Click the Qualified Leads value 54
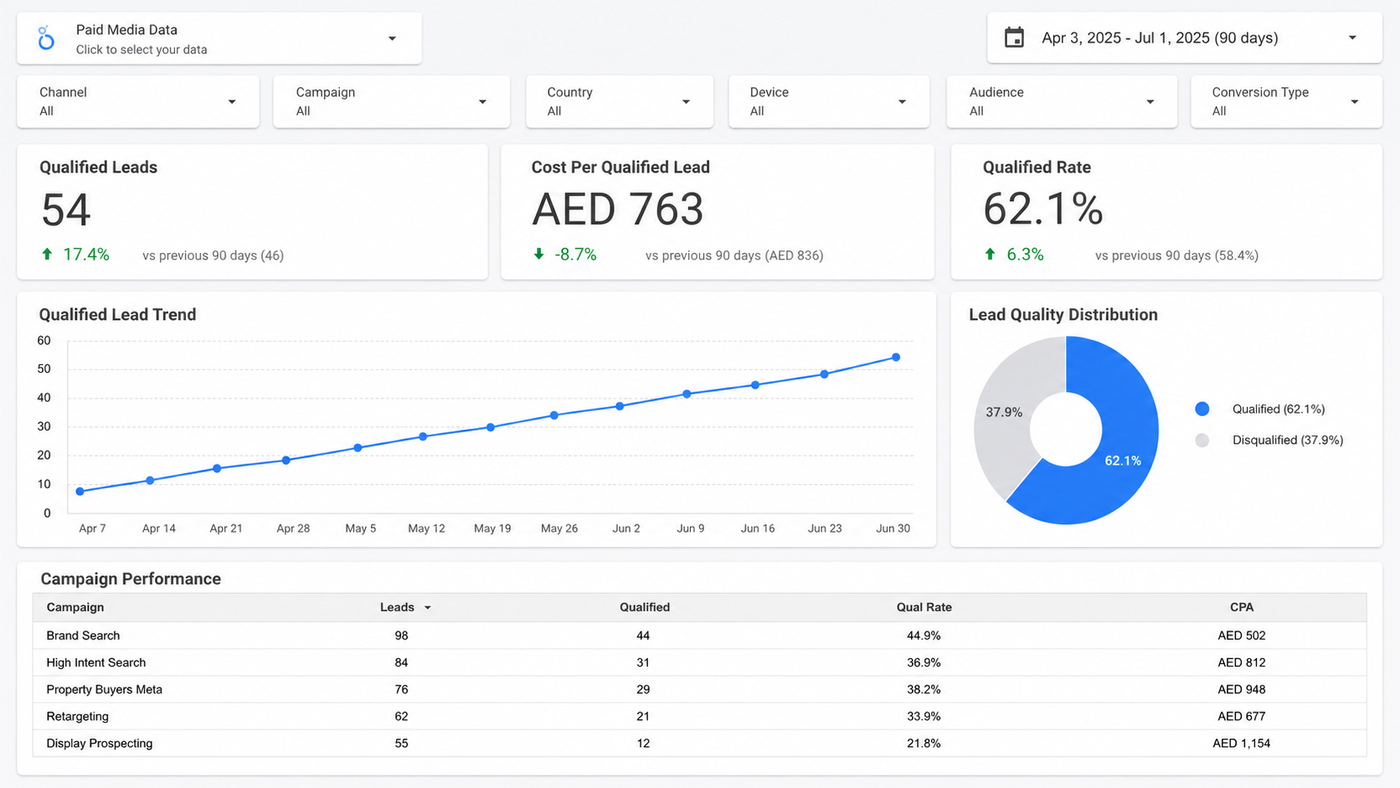Viewport: 1400px width, 788px height. (66, 210)
